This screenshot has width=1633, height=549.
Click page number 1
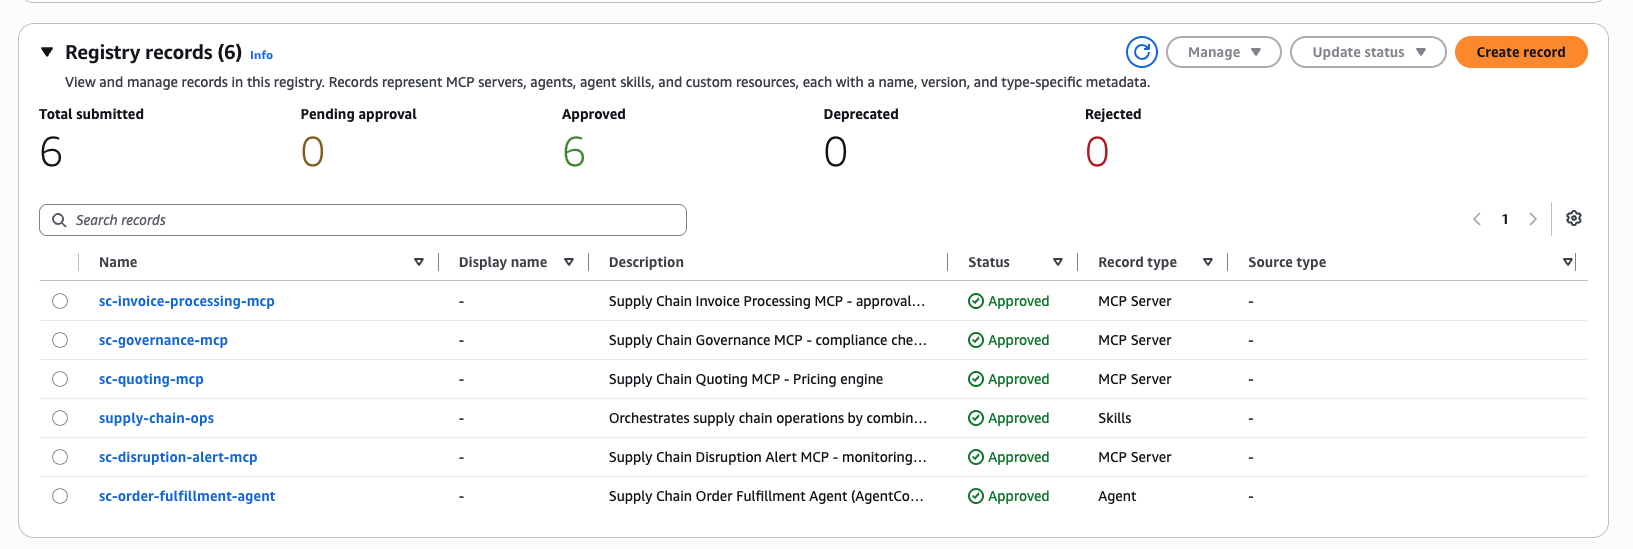(x=1505, y=219)
